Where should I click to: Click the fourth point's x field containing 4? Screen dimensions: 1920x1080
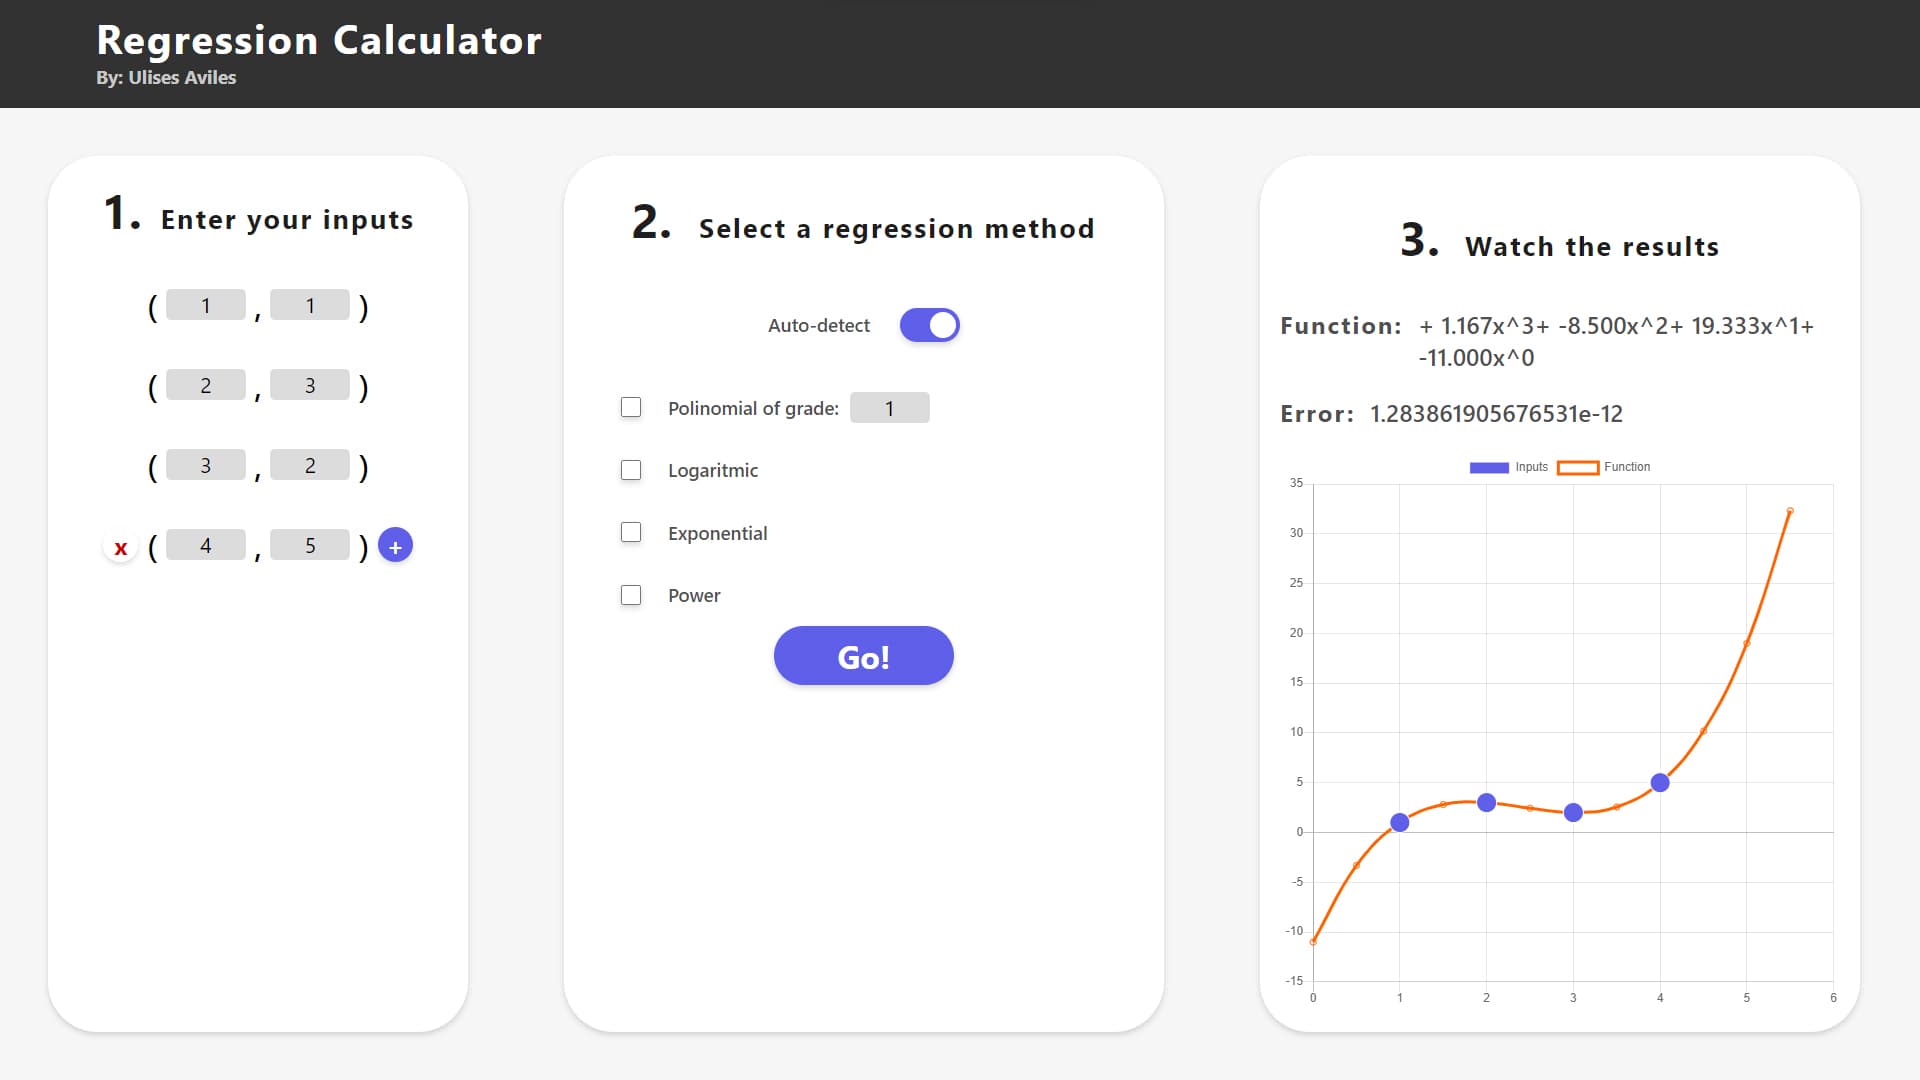pos(206,545)
